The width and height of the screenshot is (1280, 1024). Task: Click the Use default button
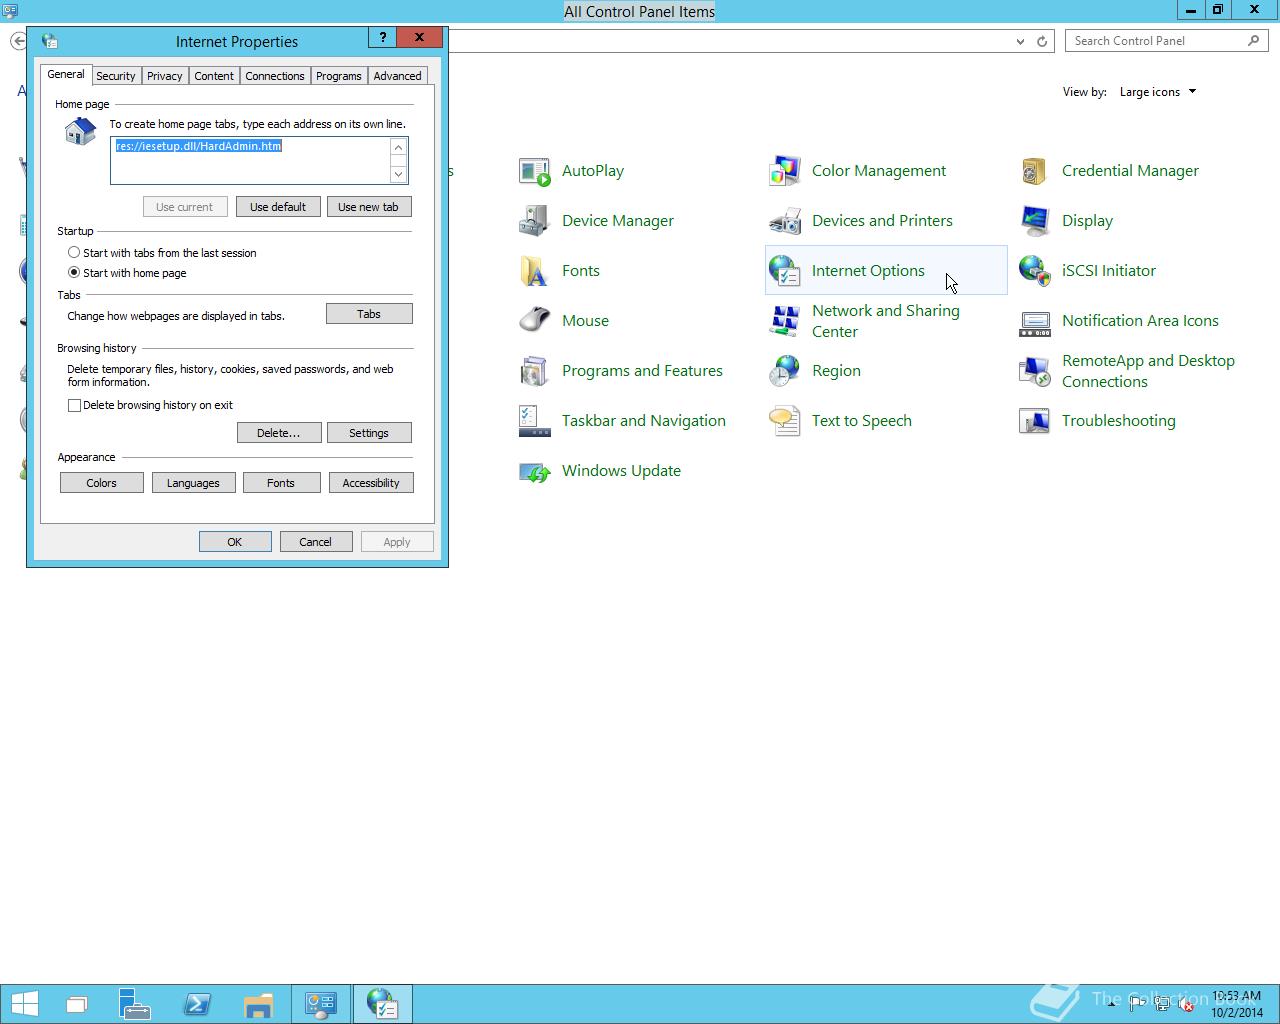tap(278, 207)
